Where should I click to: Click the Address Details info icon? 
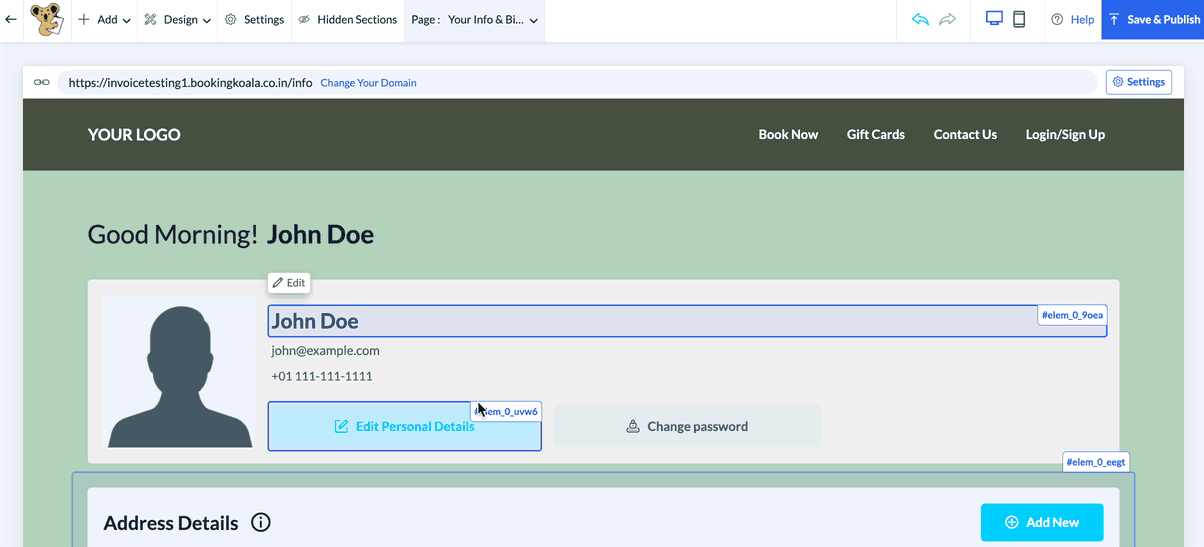(261, 522)
